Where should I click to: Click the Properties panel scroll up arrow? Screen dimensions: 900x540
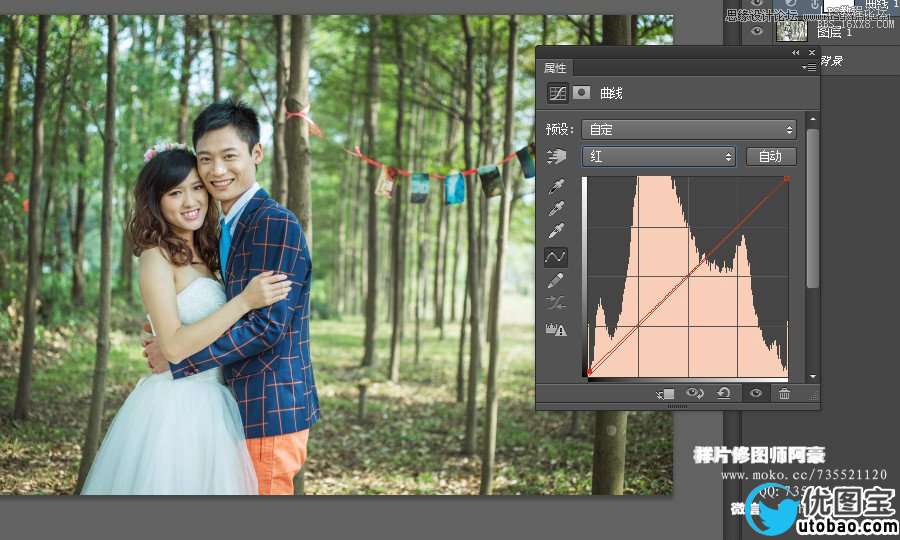click(x=812, y=119)
